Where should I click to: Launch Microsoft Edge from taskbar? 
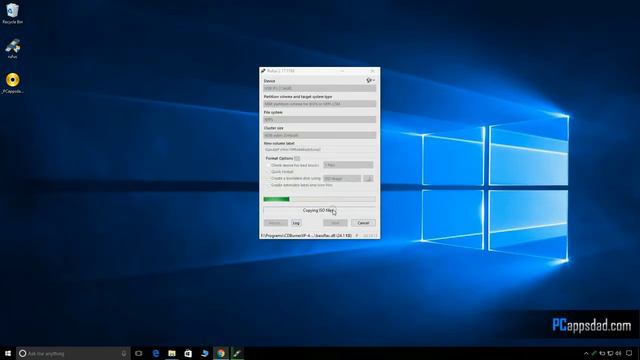[x=156, y=353]
